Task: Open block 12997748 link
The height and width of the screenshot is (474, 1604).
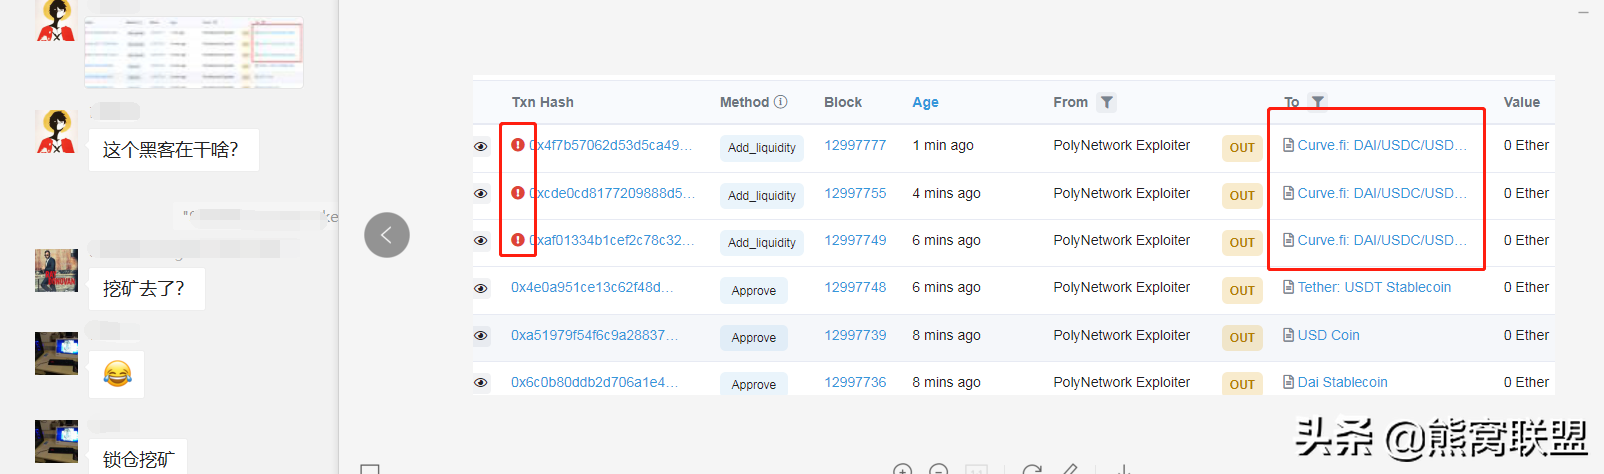Action: pyautogui.click(x=855, y=287)
